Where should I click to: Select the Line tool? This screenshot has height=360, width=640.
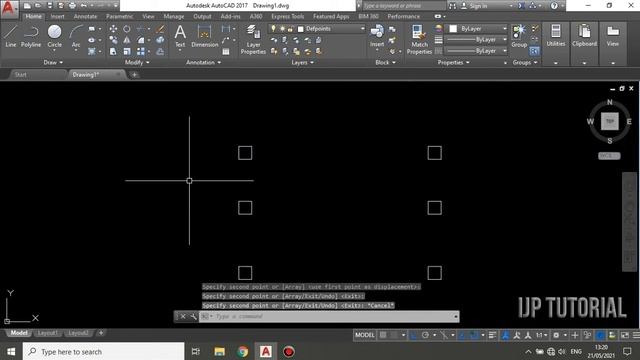point(11,36)
